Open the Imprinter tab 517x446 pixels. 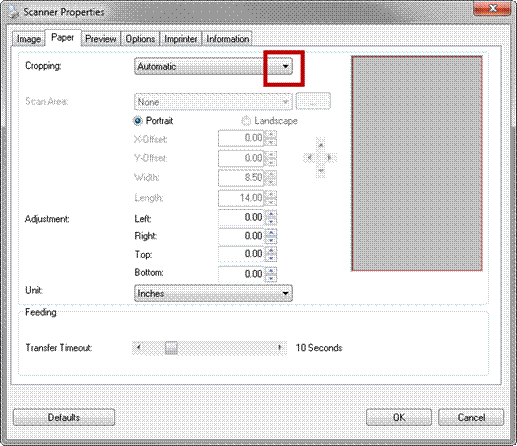[x=181, y=39]
